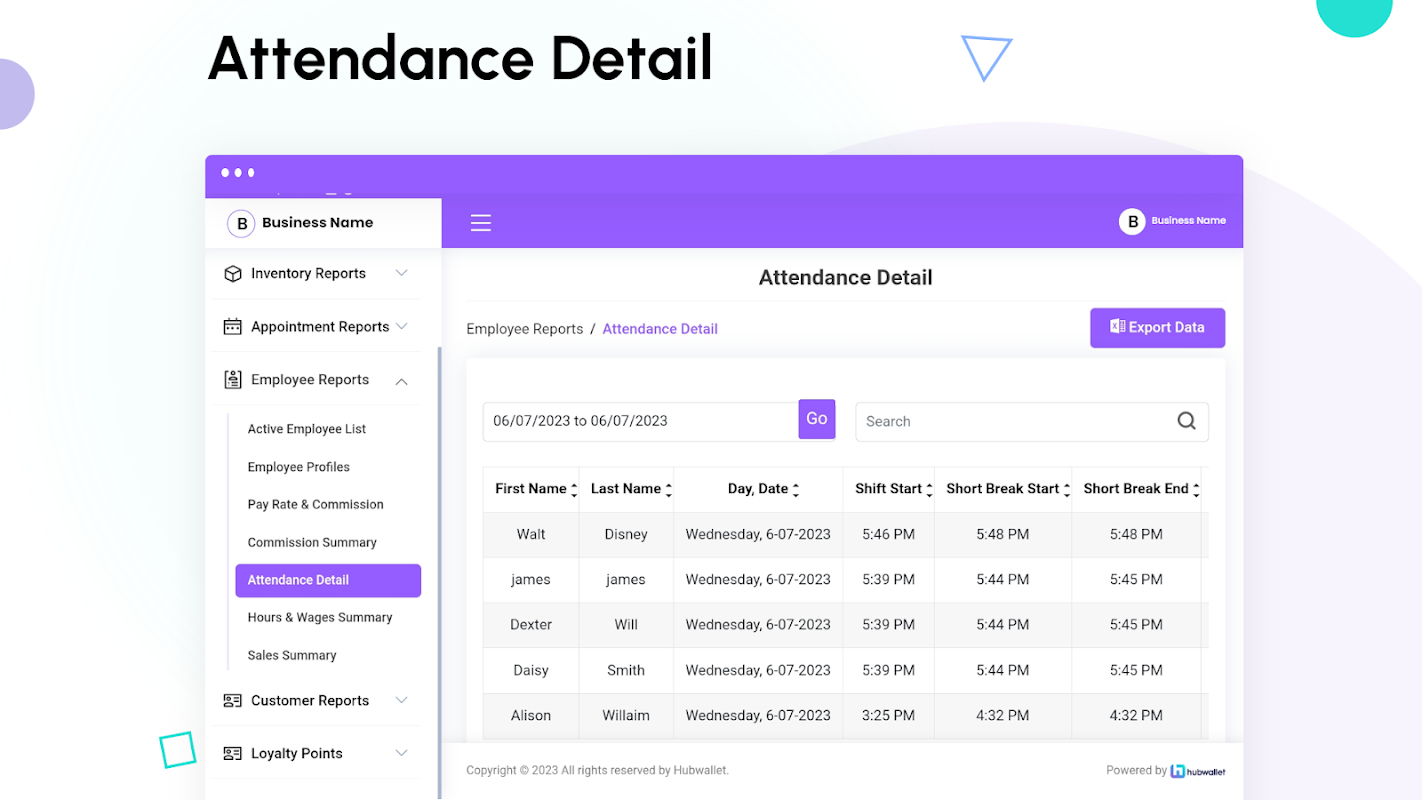Click Dexter's short break end "5:45 PM"
Viewport: 1422px width, 800px height.
pyautogui.click(x=1136, y=625)
